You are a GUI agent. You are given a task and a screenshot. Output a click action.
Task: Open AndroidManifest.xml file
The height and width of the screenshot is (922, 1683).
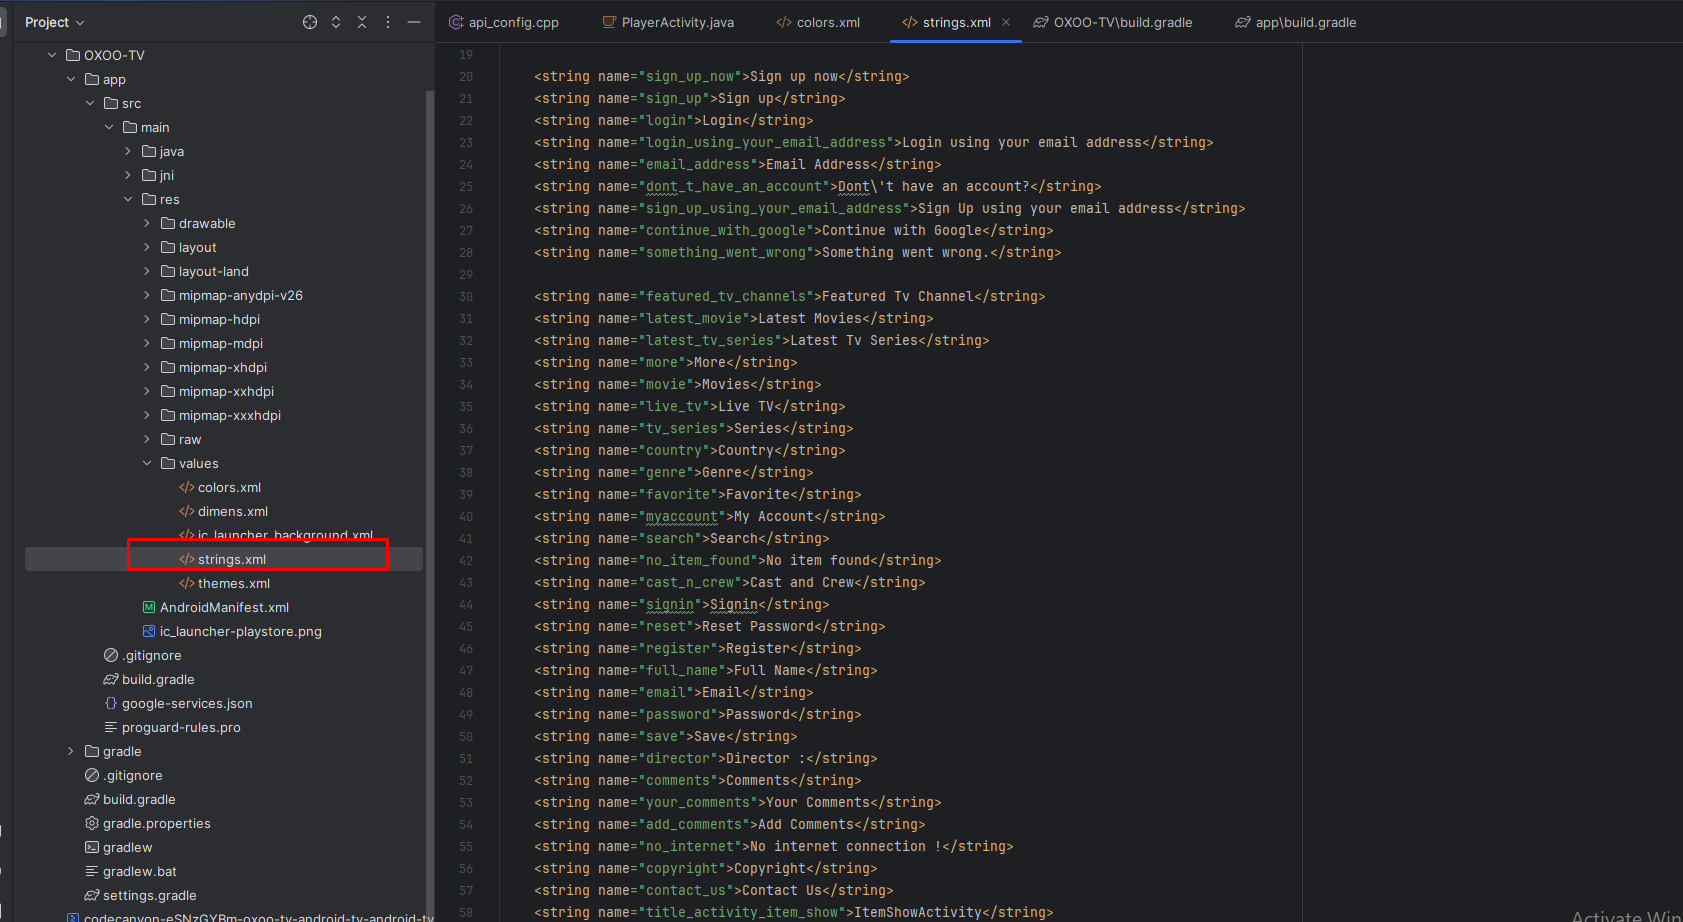(x=224, y=607)
